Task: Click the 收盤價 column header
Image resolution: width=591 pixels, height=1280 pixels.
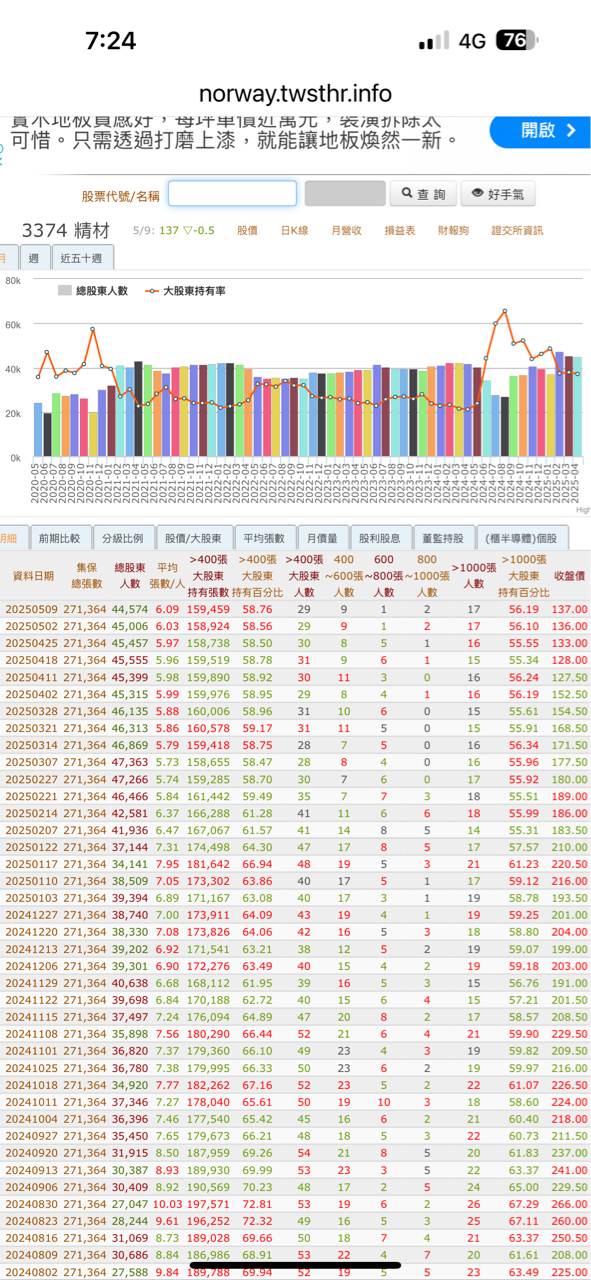Action: point(569,576)
